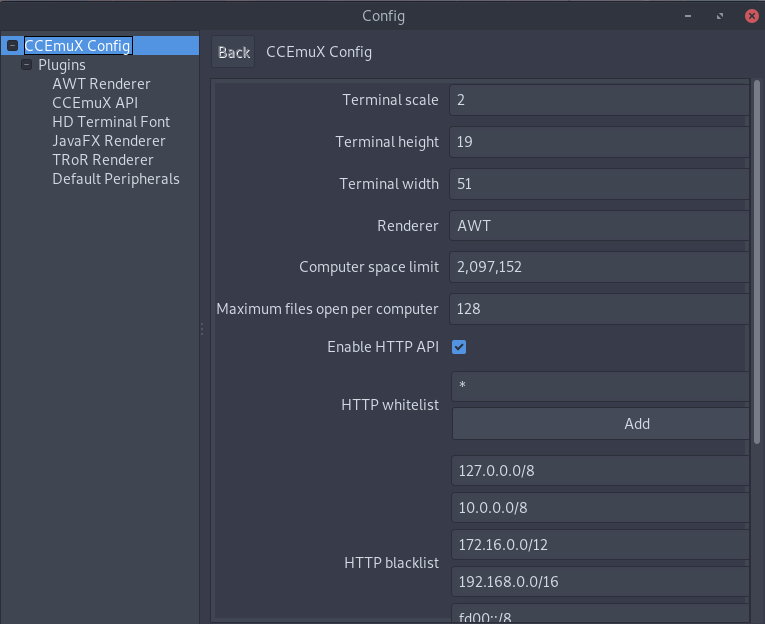Image resolution: width=765 pixels, height=624 pixels.
Task: Click the 10.0.0.0/8 blacklist entry
Action: pos(601,508)
